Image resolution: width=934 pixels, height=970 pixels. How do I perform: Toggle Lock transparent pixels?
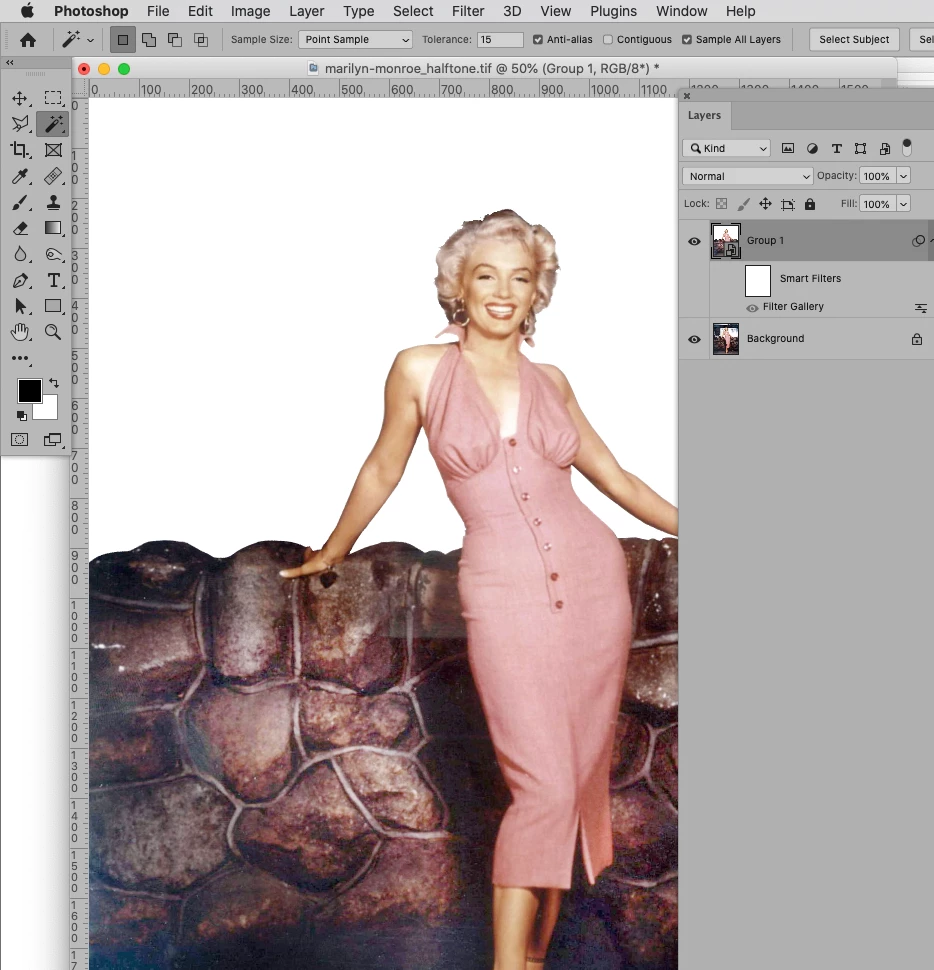click(x=721, y=204)
